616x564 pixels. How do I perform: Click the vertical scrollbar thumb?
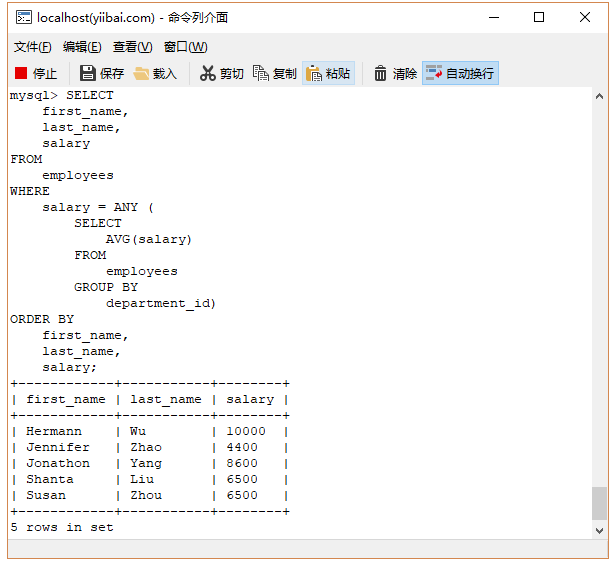600,504
